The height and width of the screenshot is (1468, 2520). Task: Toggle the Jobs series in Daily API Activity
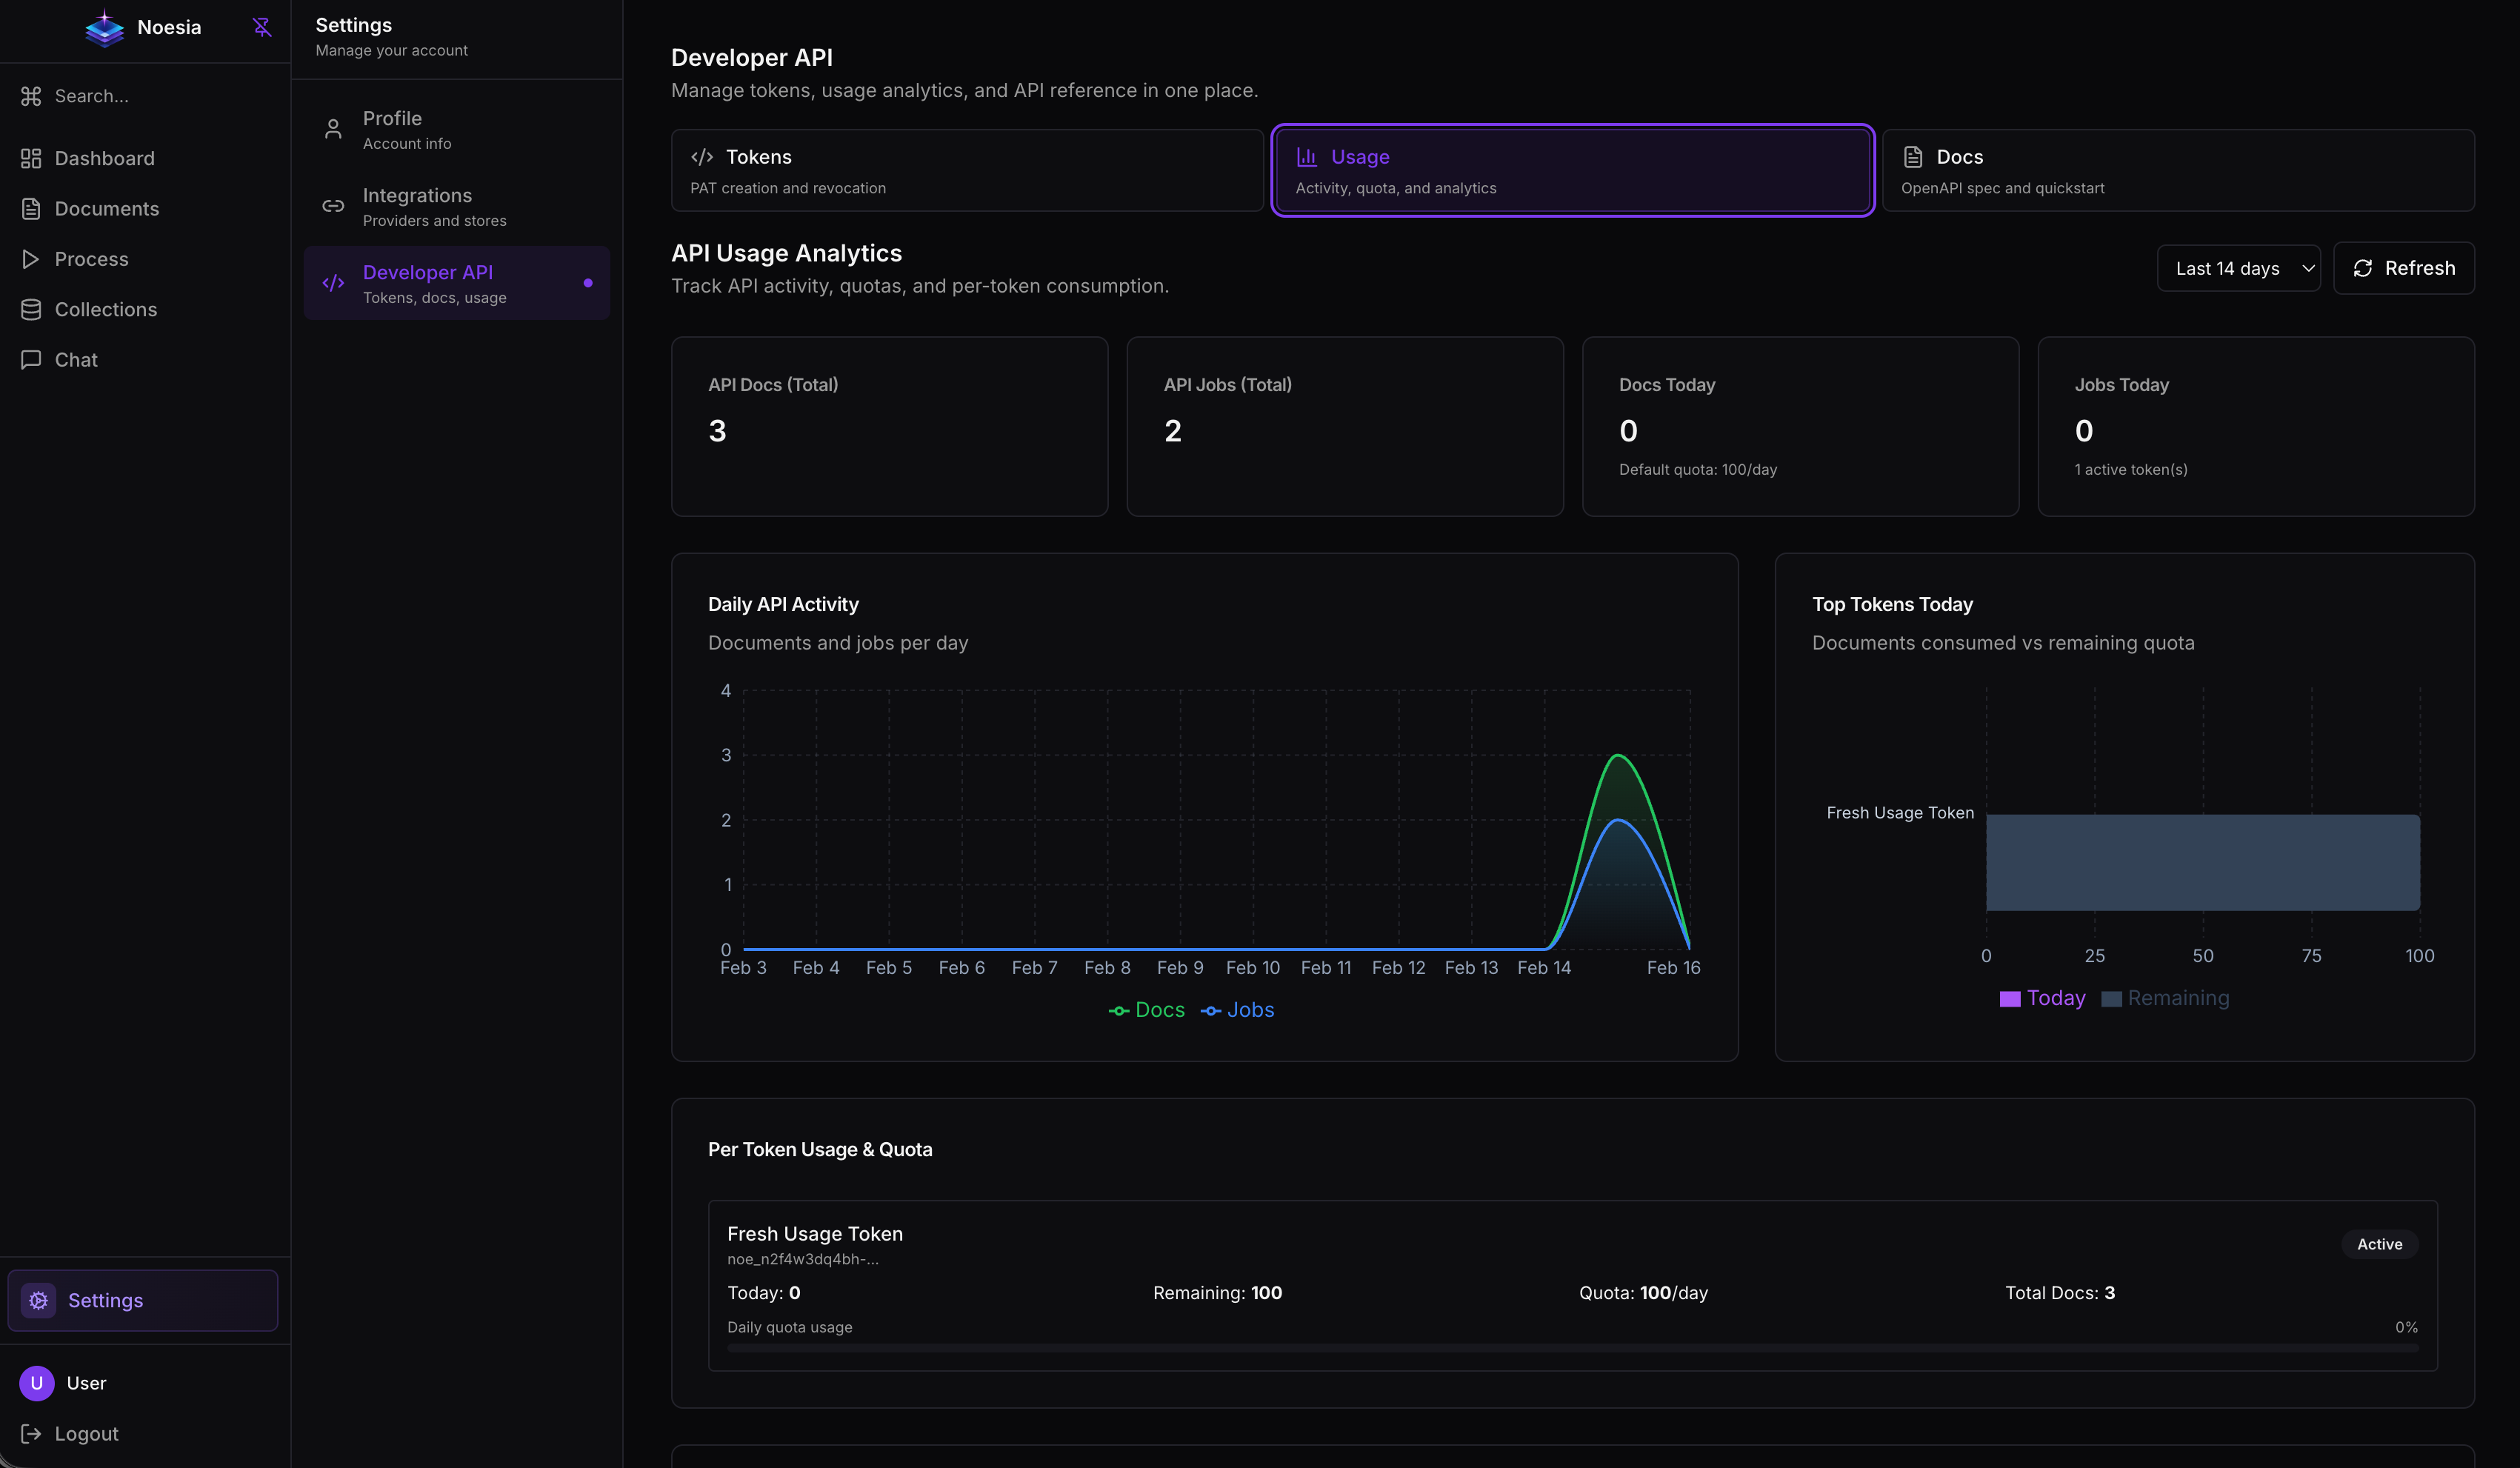(1237, 1010)
